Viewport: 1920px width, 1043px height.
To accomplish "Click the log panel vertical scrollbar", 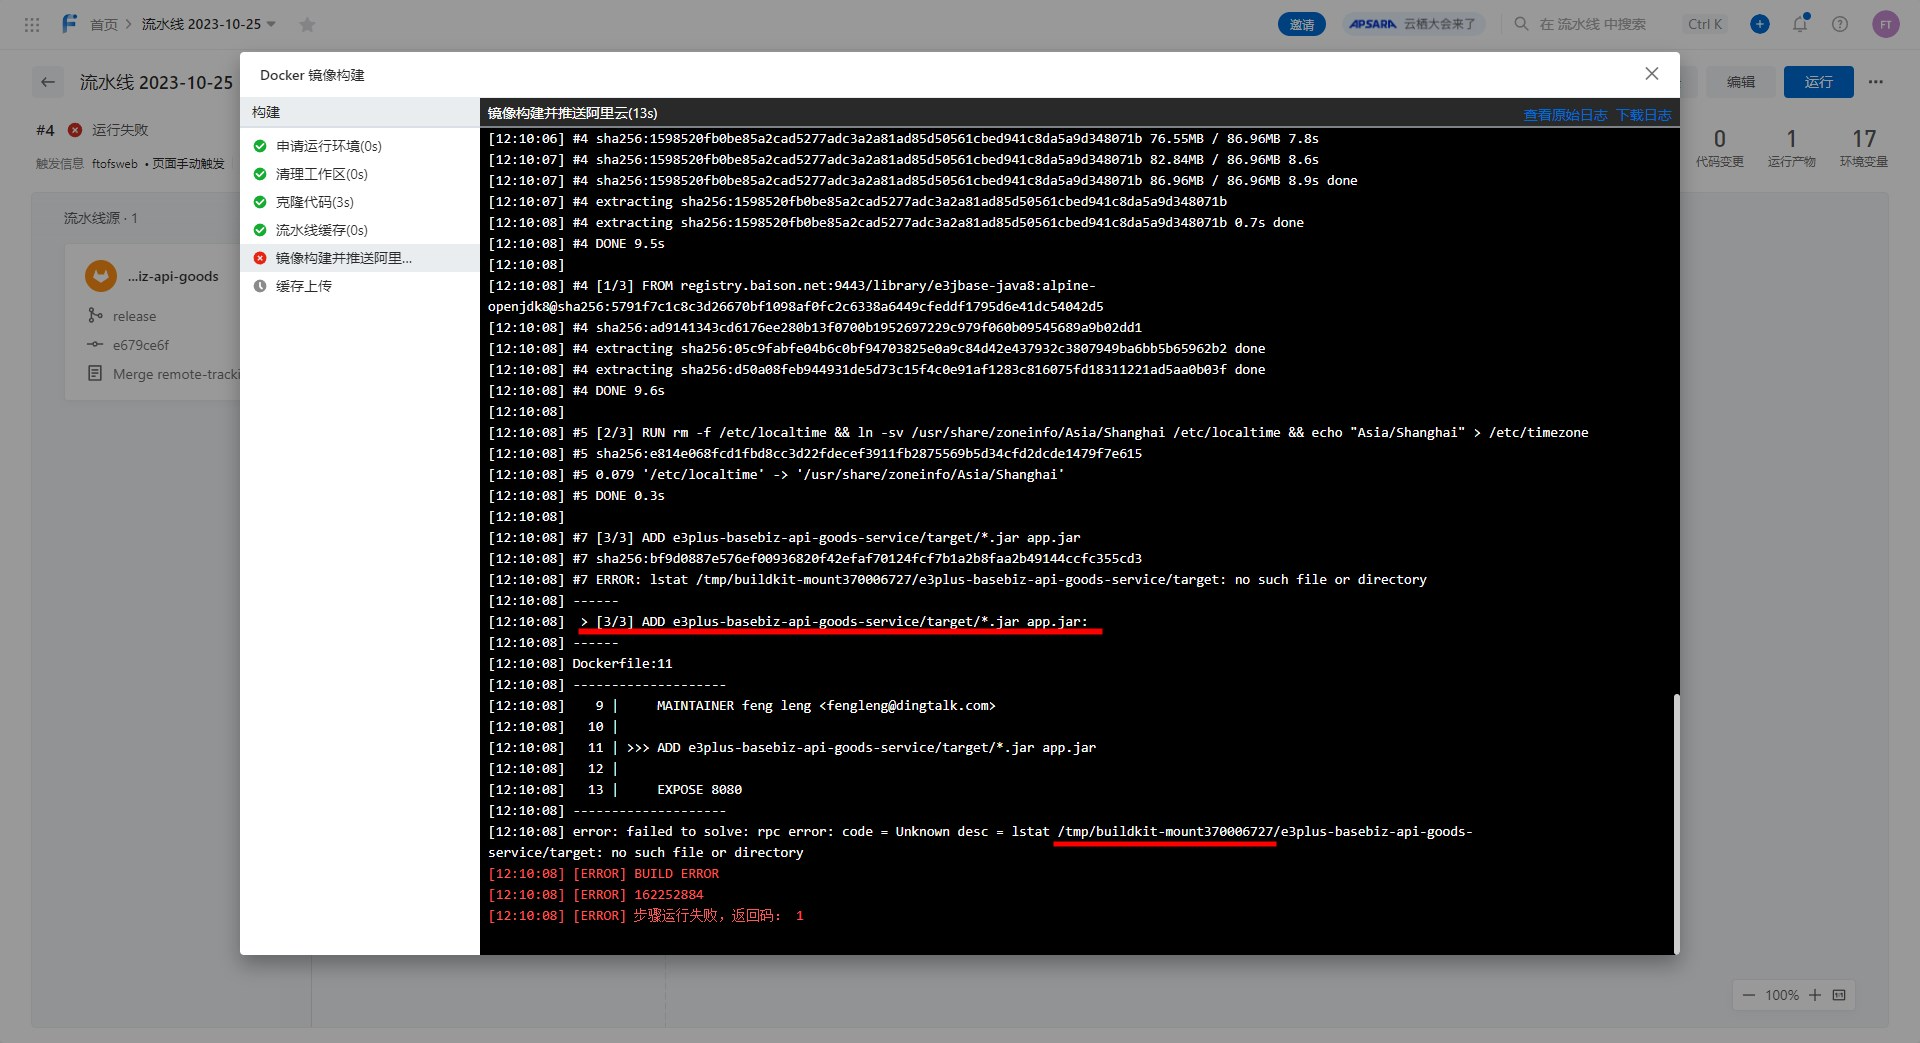I will click(1676, 823).
